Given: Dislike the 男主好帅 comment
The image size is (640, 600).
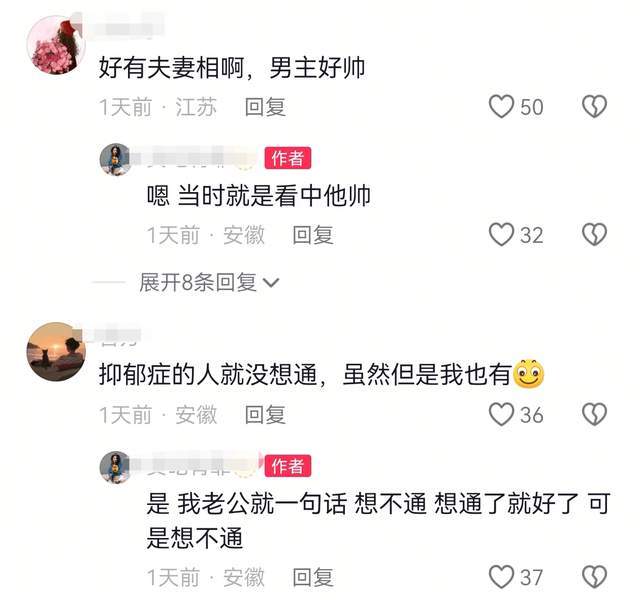Looking at the screenshot, I should pyautogui.click(x=594, y=107).
